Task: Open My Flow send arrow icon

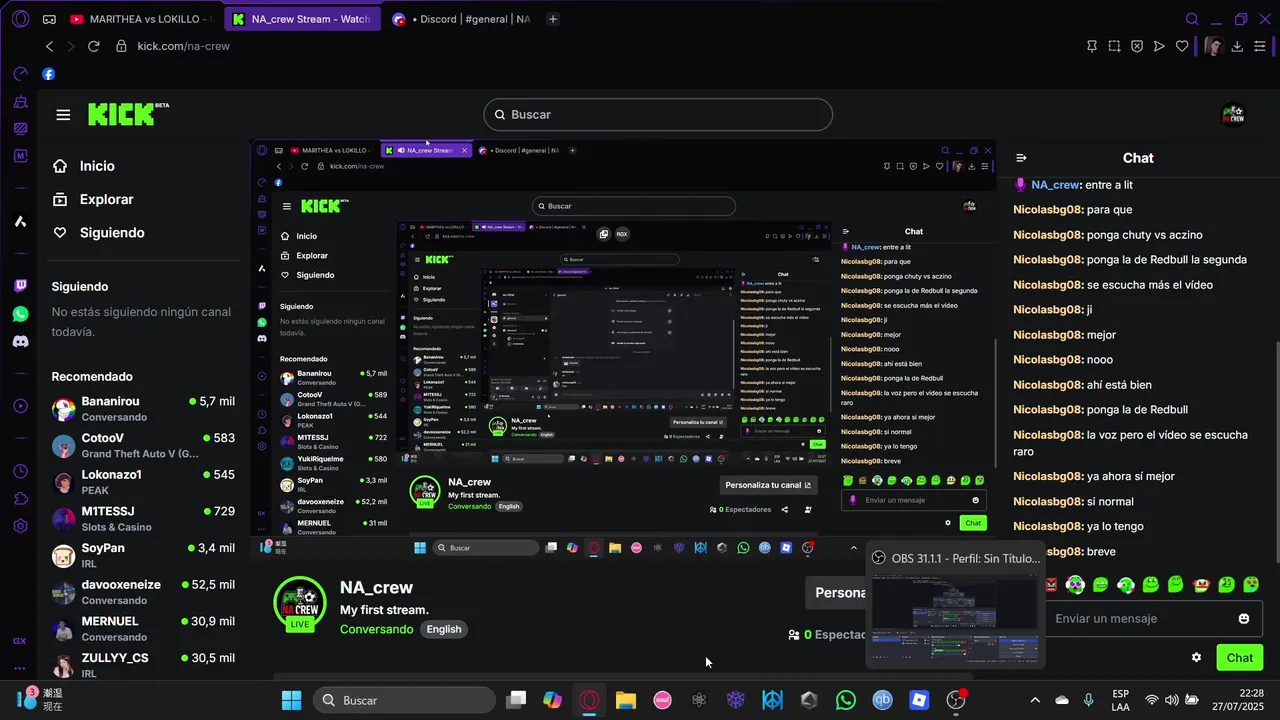Action: click(x=1159, y=46)
